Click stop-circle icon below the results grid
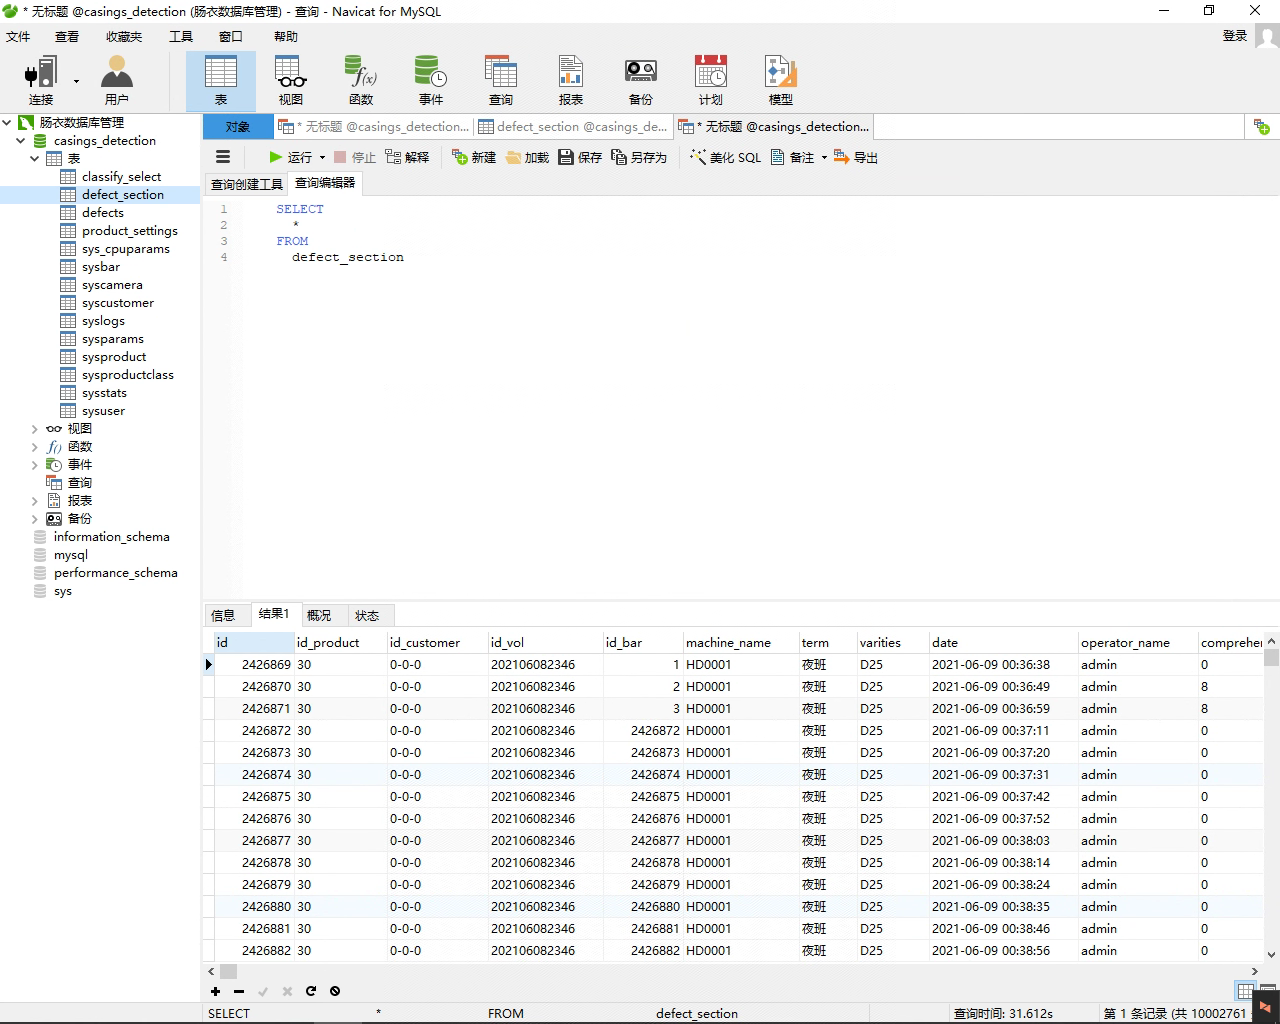Screen dimensions: 1280x1024 [335, 991]
